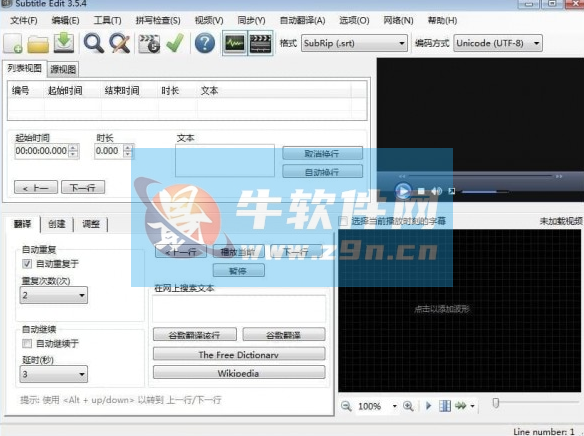The image size is (584, 436).
Task: Click the New subtitle file icon
Action: [13, 43]
